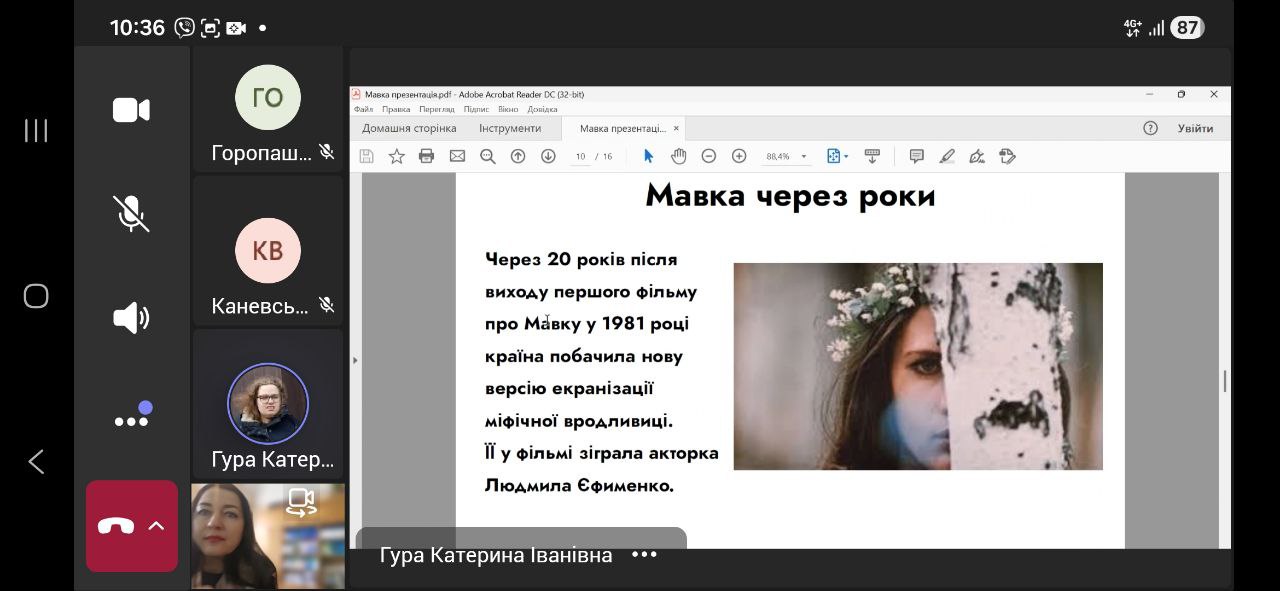The image size is (1280, 591).
Task: Print the PDF using the printer icon
Action: coord(427,156)
